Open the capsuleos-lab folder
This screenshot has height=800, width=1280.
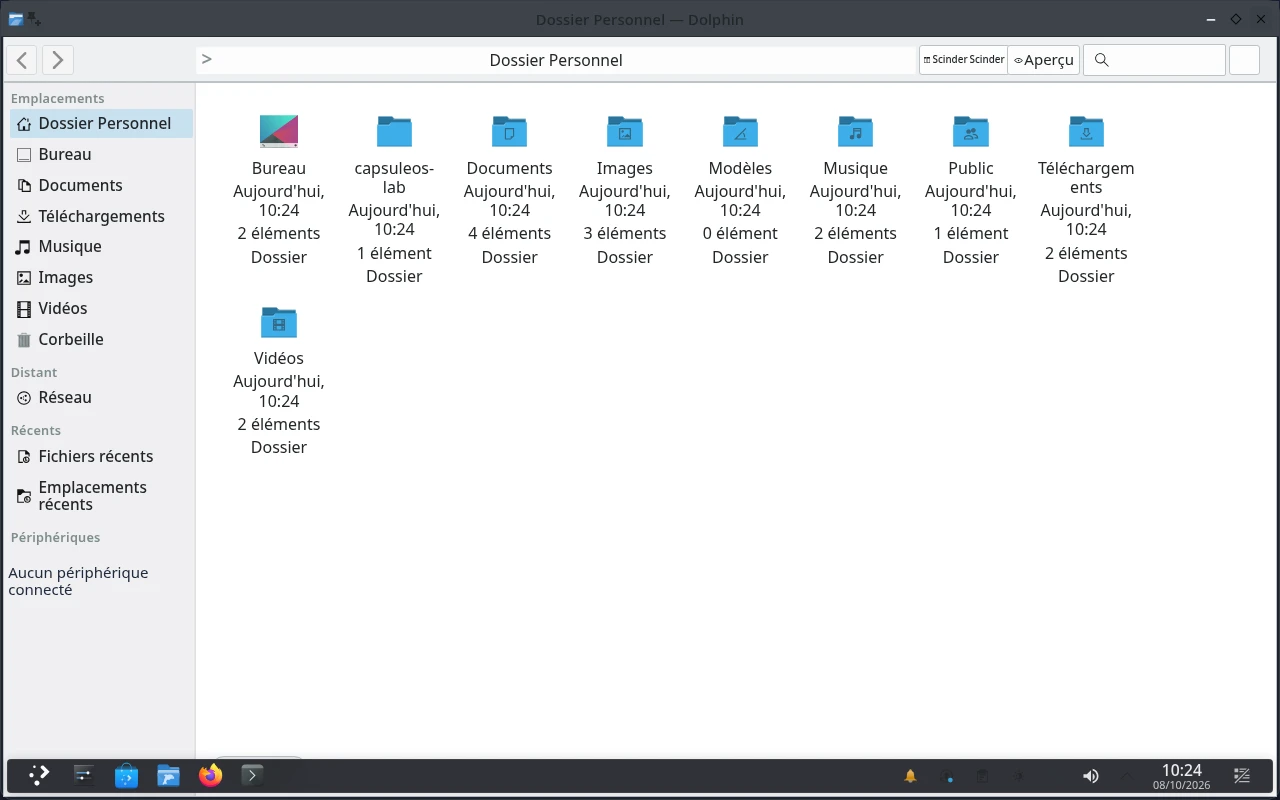click(394, 131)
